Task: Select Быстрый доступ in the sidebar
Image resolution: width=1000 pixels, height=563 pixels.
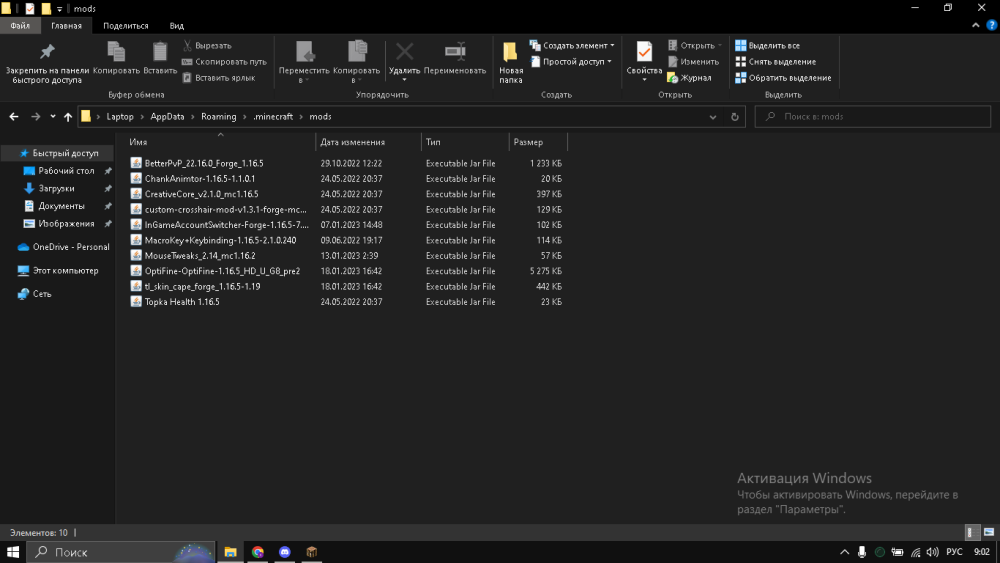Action: click(x=59, y=153)
